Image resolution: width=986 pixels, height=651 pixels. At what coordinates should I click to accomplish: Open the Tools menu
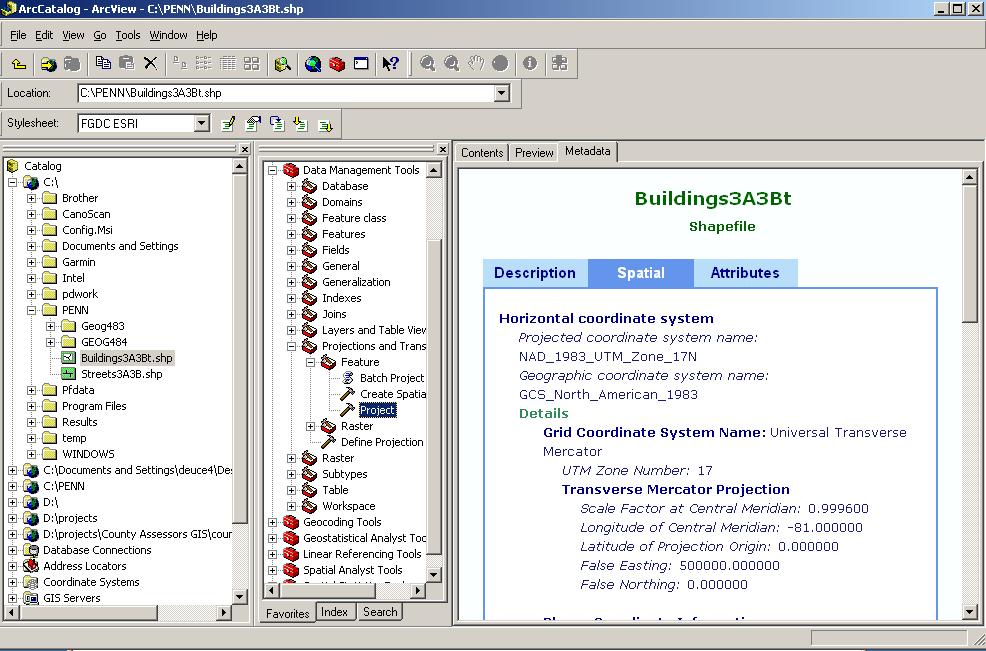(128, 35)
